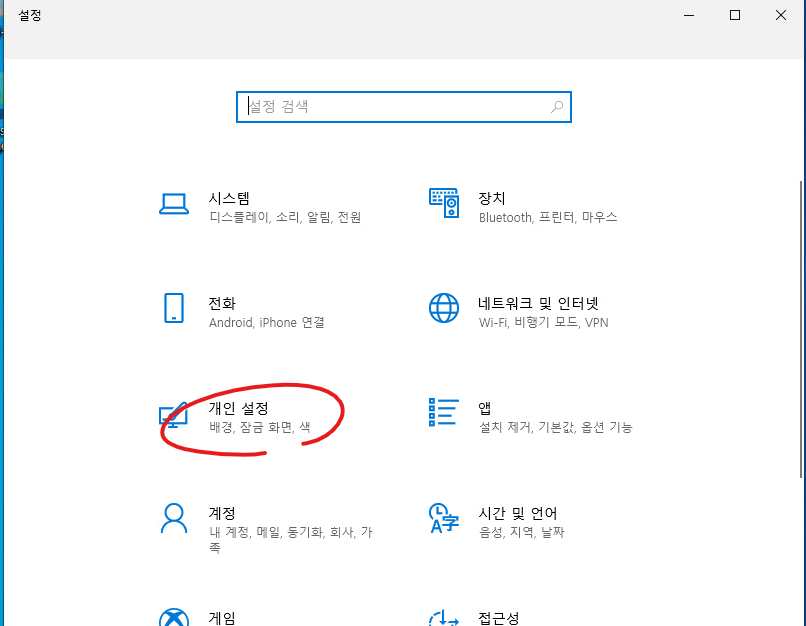The image size is (806, 626).
Task: Focus the 설정 검색 search field
Action: [x=404, y=107]
